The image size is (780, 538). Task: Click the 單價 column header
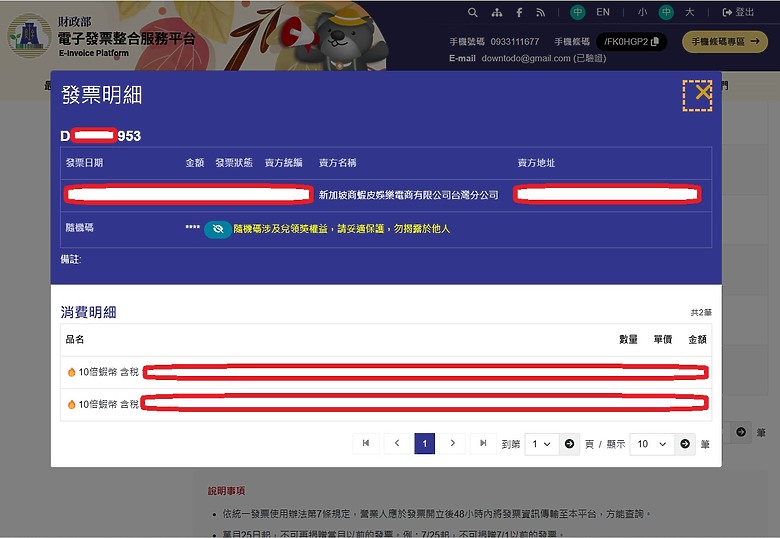pyautogui.click(x=663, y=339)
